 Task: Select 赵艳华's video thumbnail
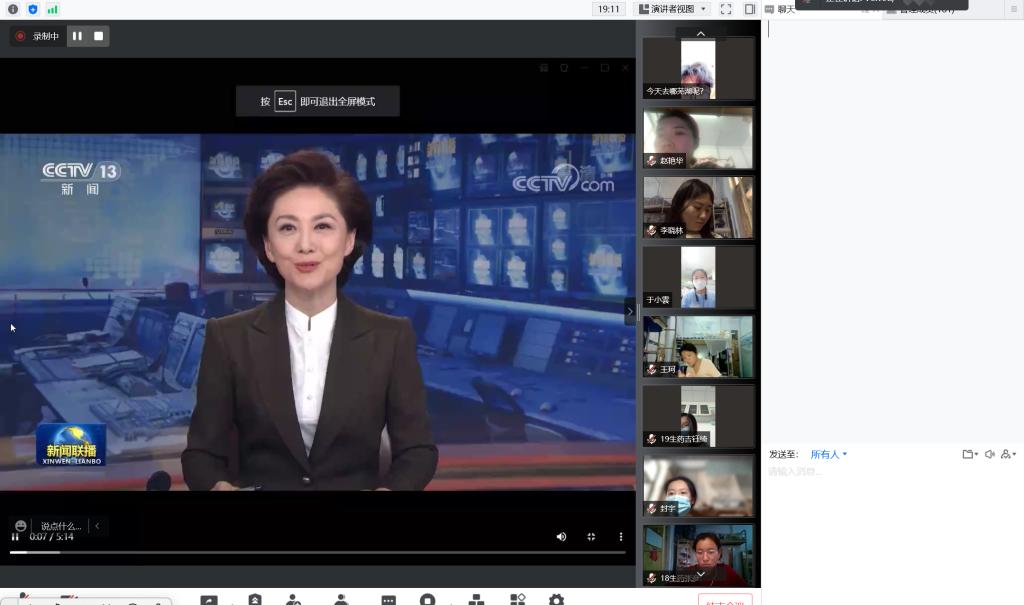[698, 138]
